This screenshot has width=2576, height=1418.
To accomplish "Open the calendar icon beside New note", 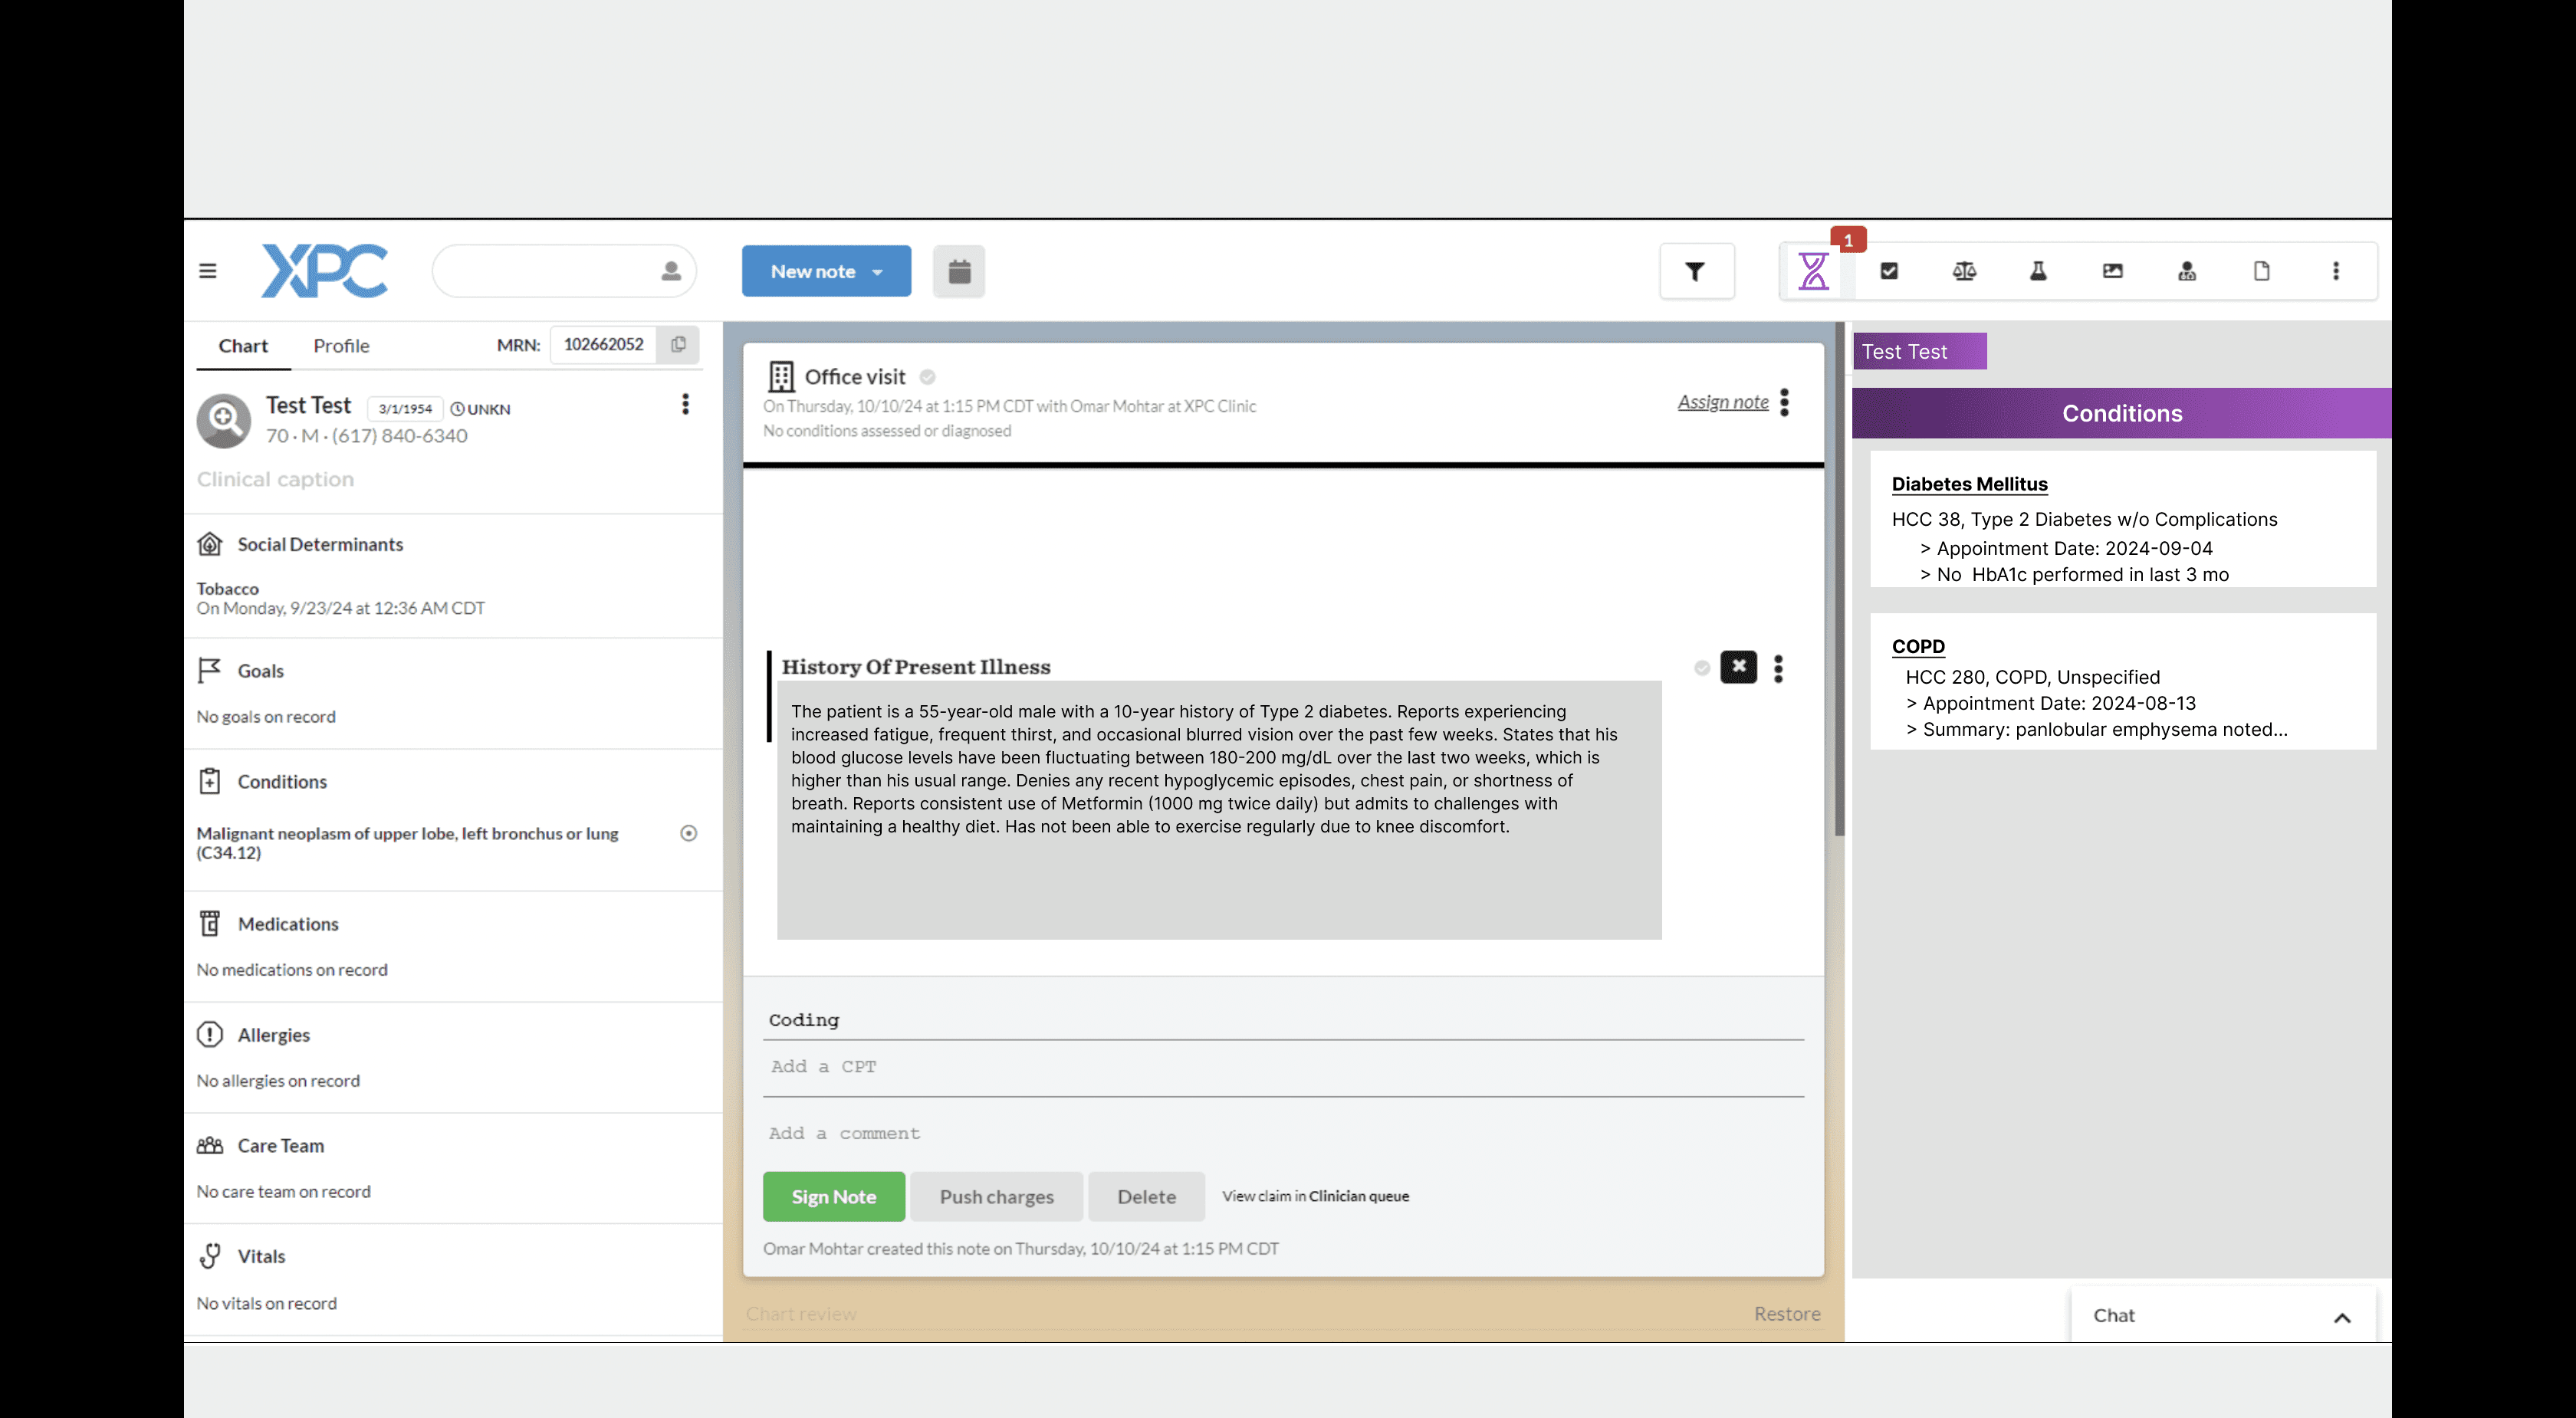I will coord(959,271).
